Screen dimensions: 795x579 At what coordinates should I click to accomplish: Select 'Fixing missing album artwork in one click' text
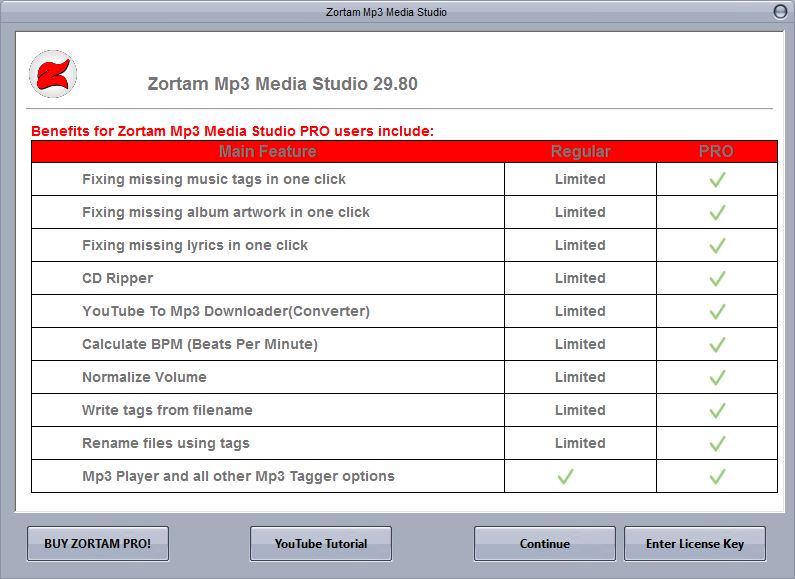tap(226, 212)
